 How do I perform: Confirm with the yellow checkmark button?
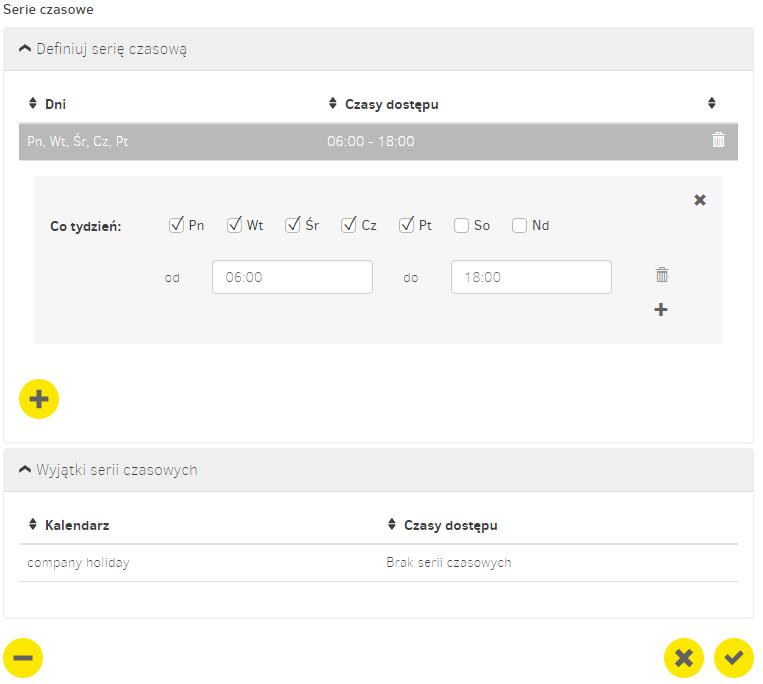734,658
